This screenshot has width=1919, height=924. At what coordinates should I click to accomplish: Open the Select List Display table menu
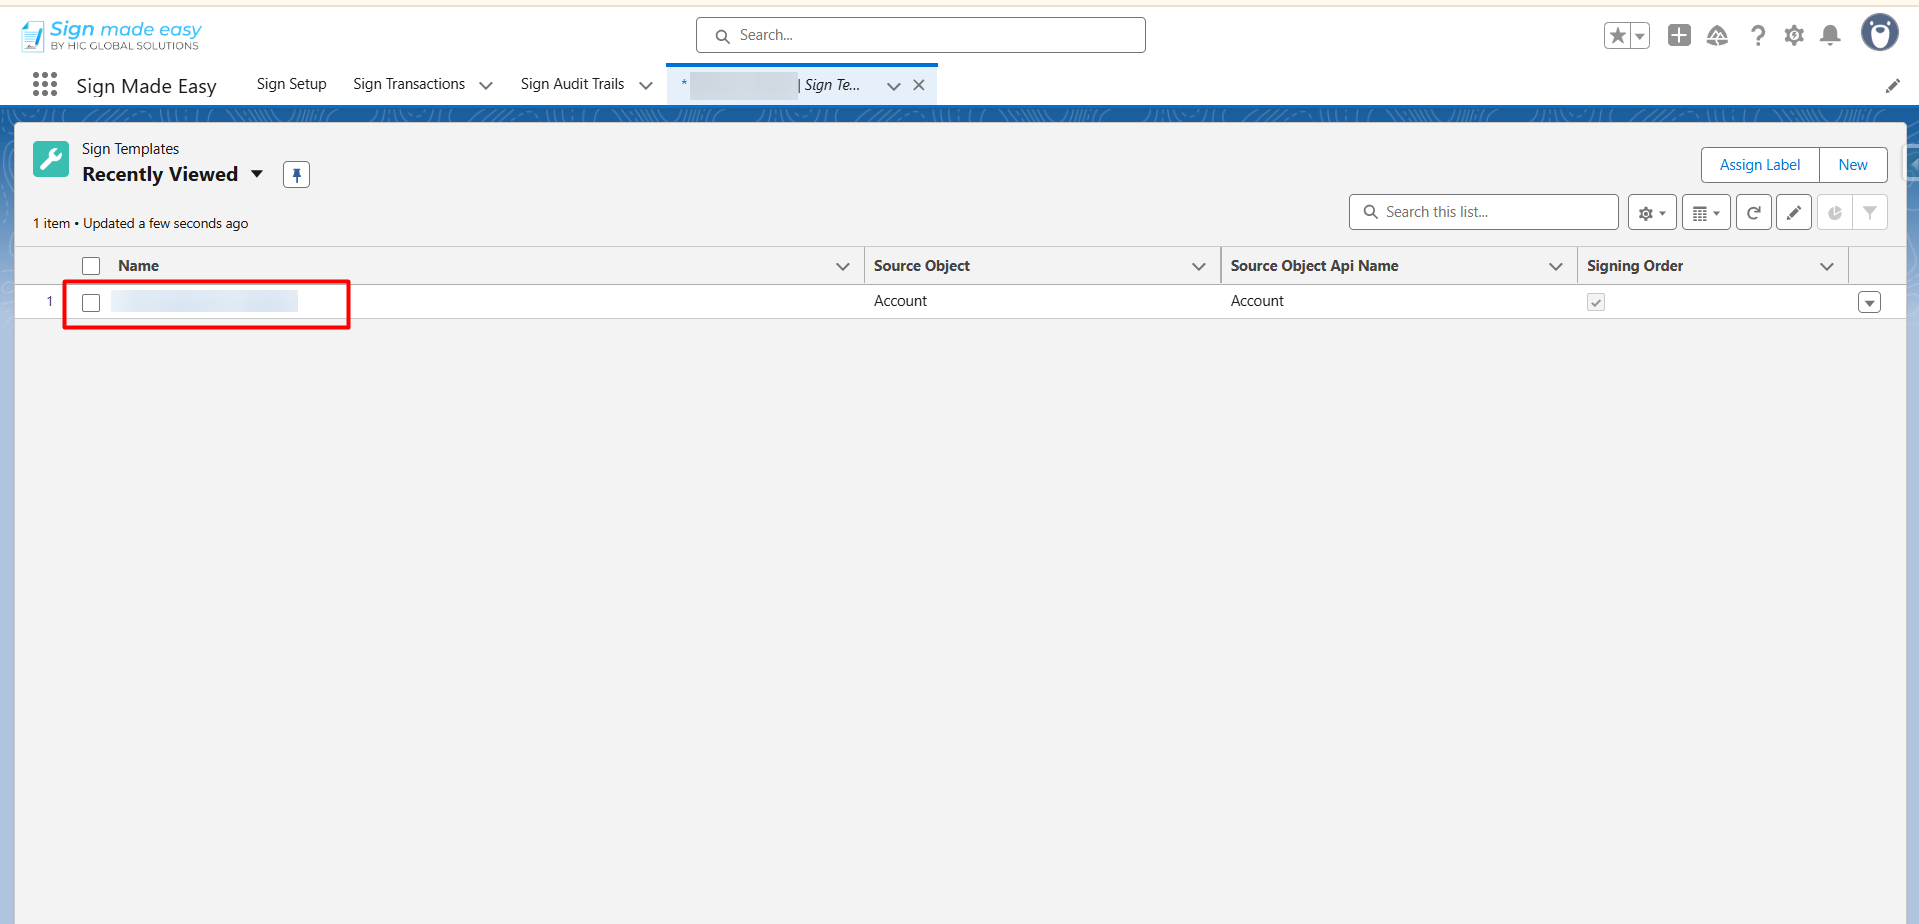[1706, 213]
